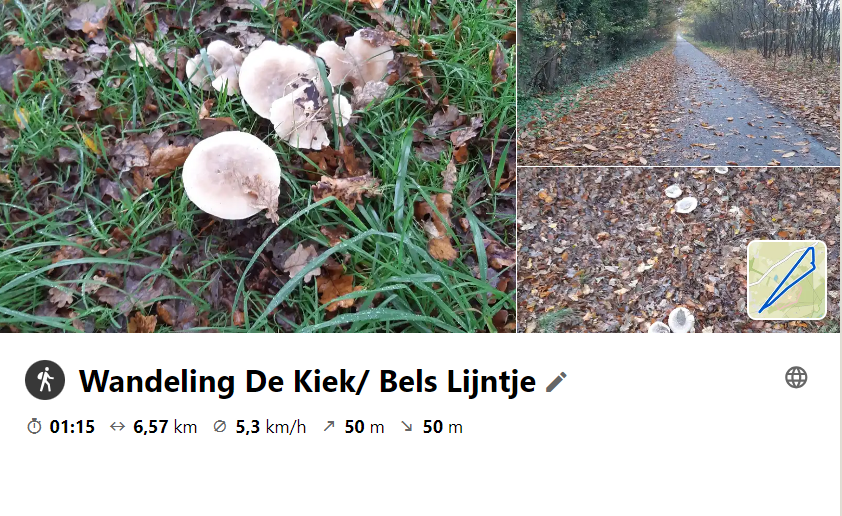The height and width of the screenshot is (516, 842).
Task: Click the 50 m ascent value
Action: pos(364,427)
